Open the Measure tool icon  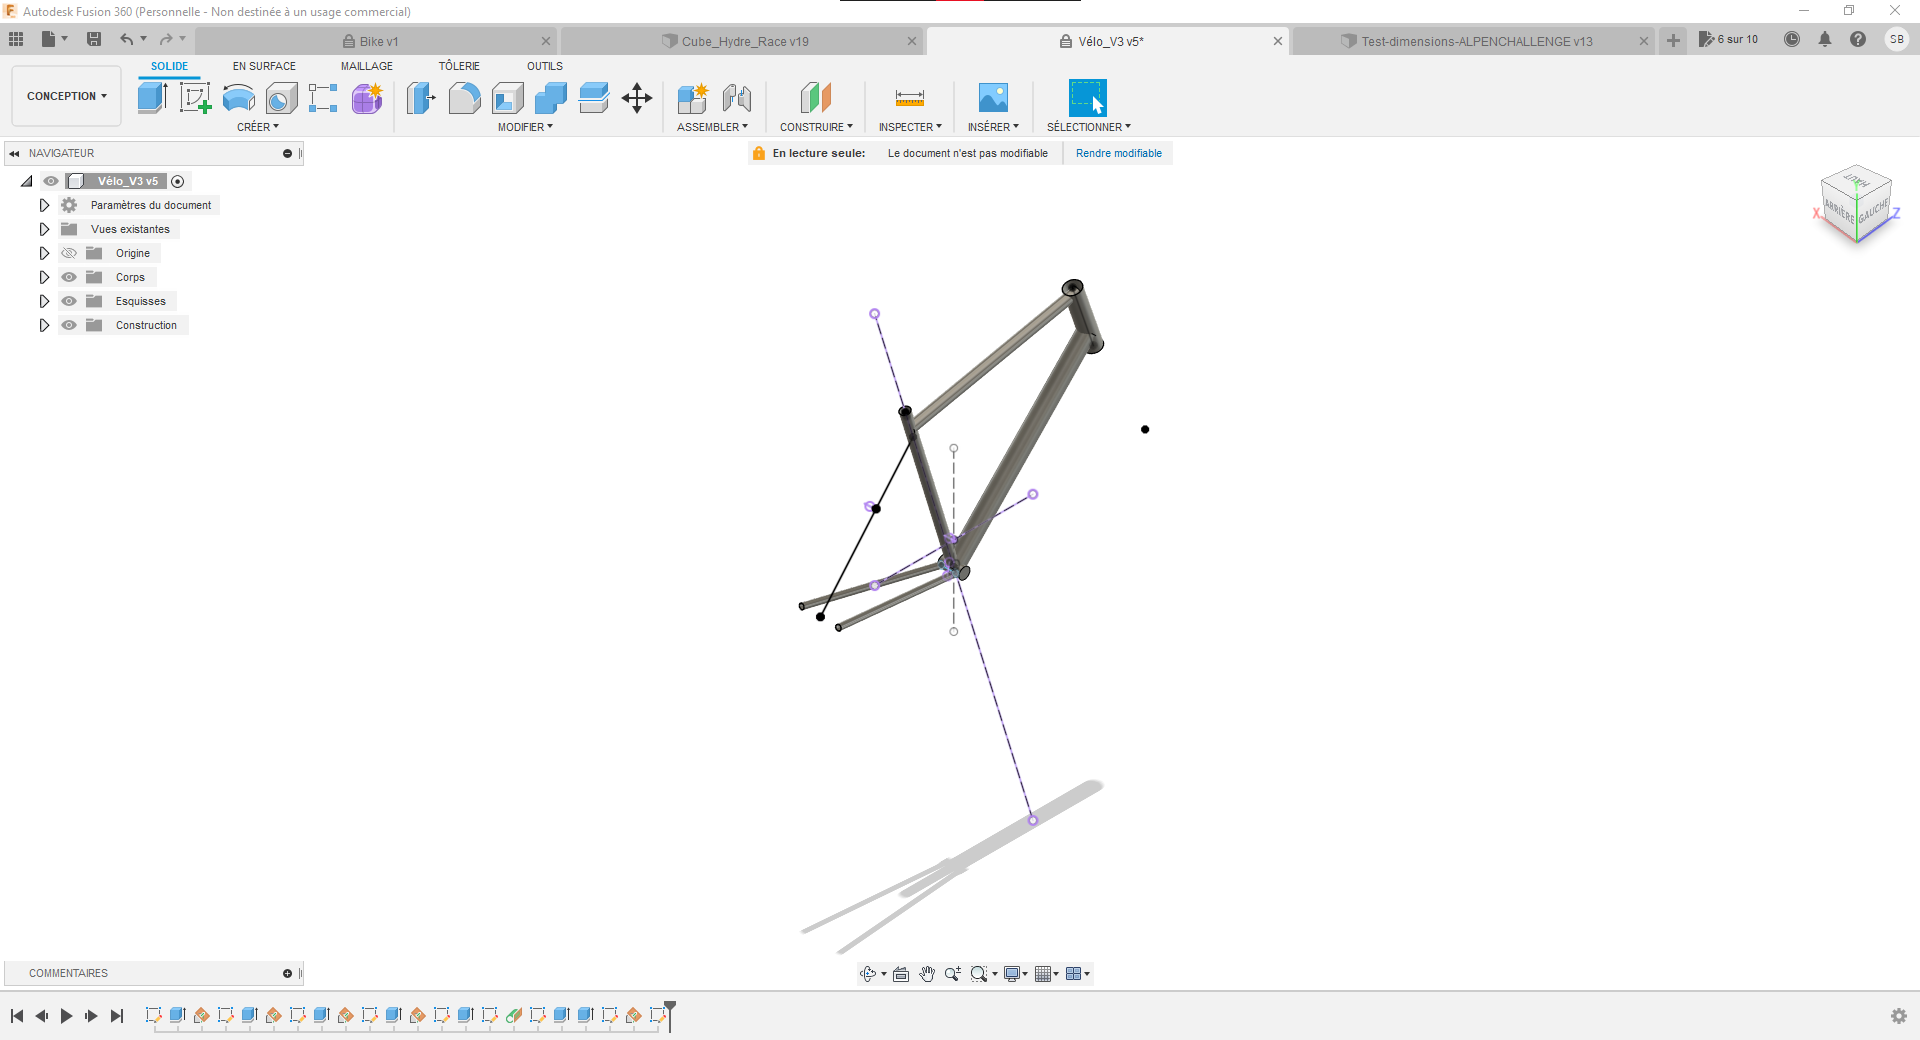[909, 98]
